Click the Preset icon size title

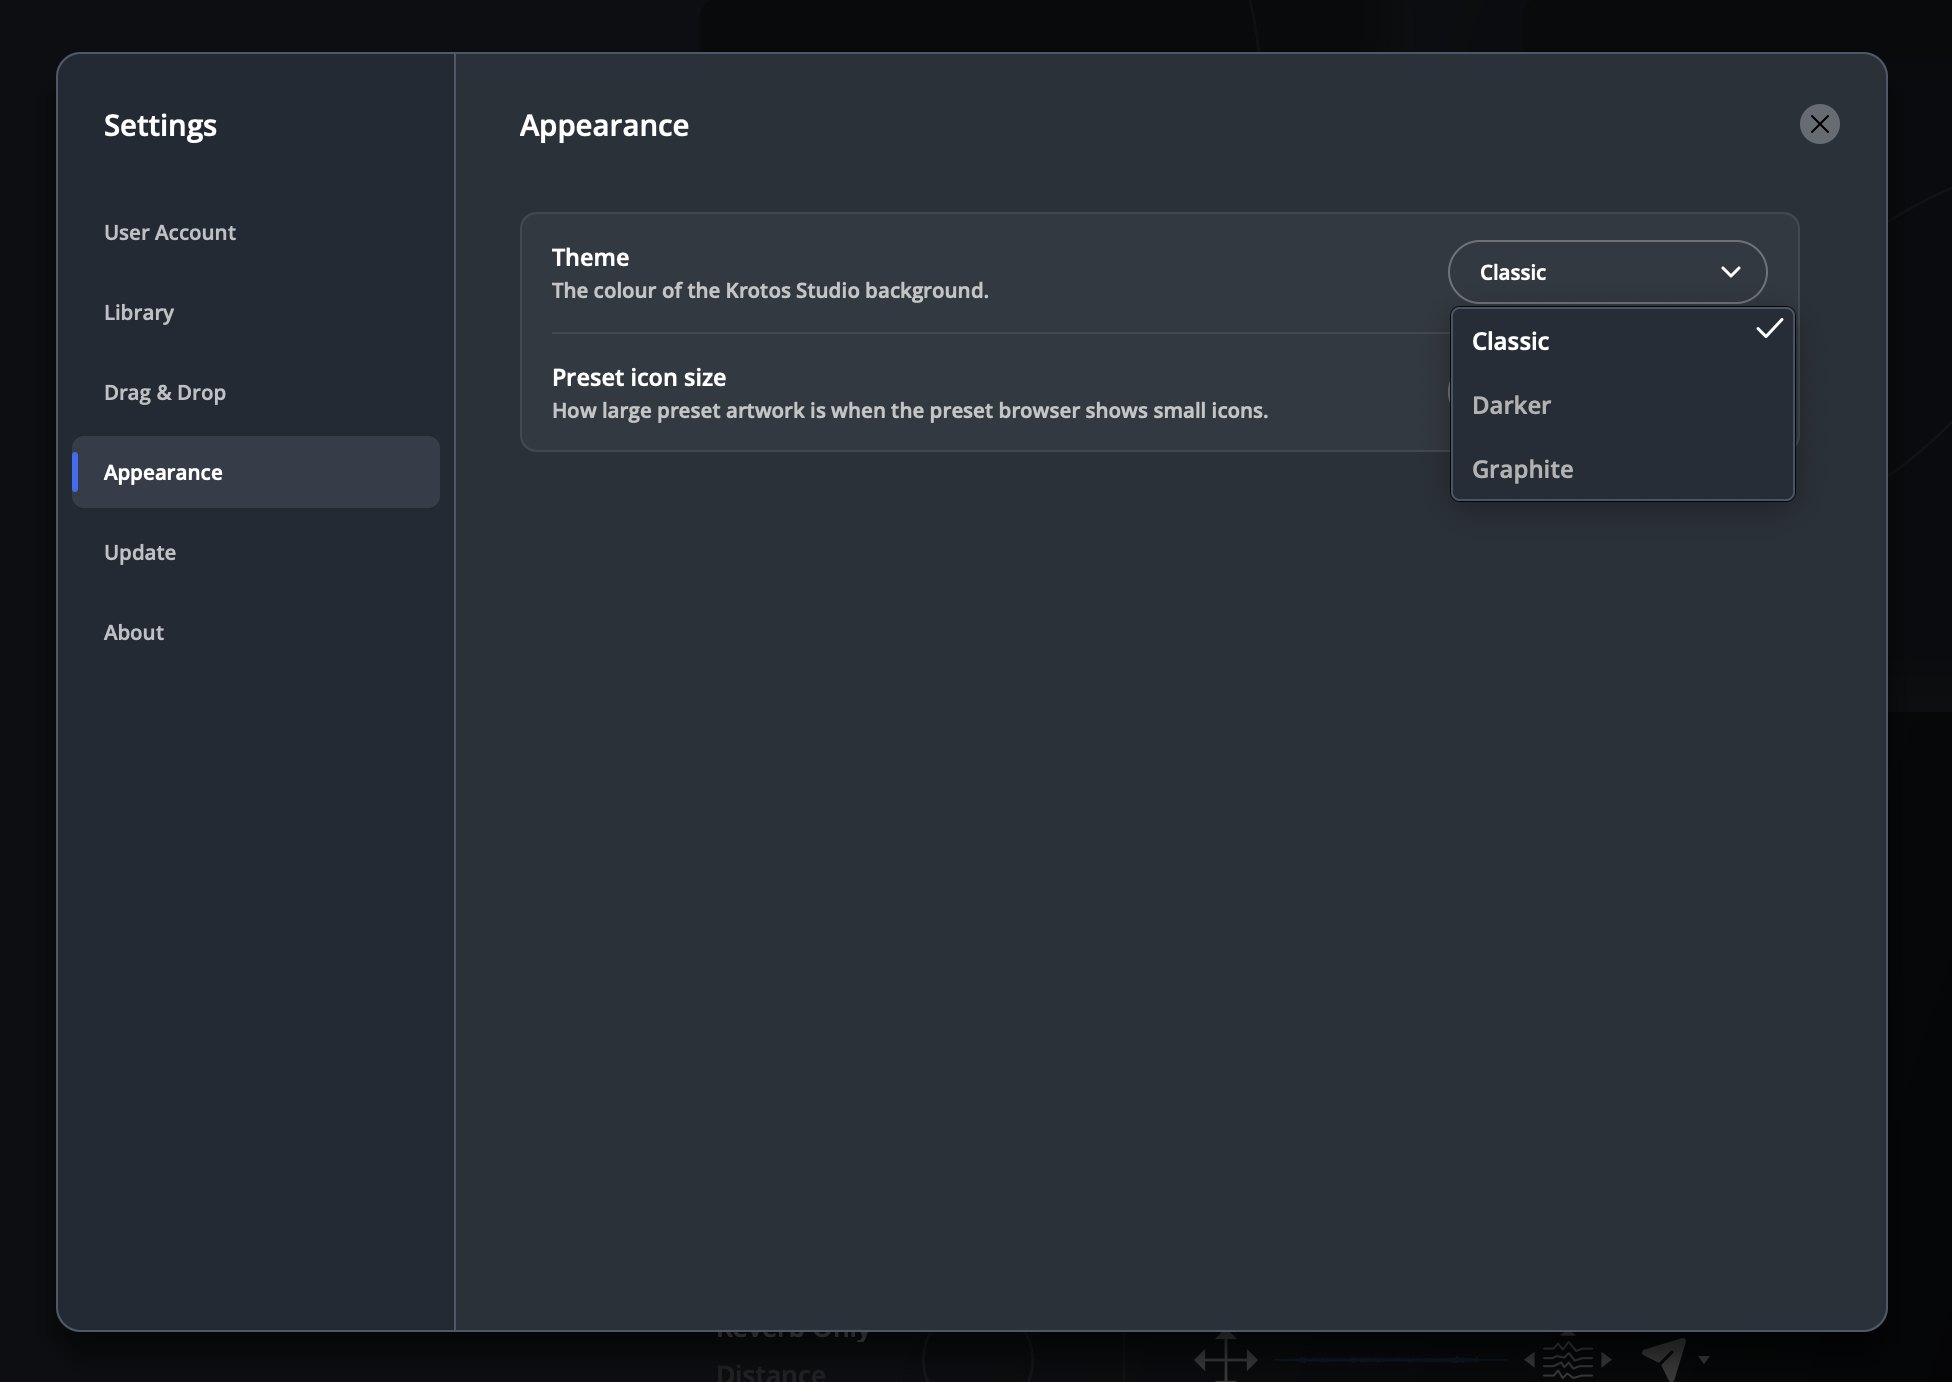point(639,377)
